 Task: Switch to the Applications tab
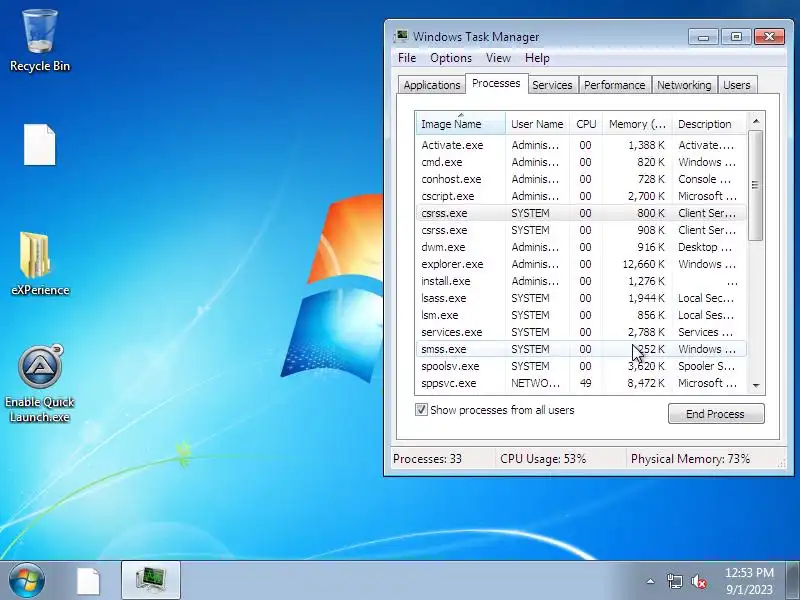pos(432,85)
